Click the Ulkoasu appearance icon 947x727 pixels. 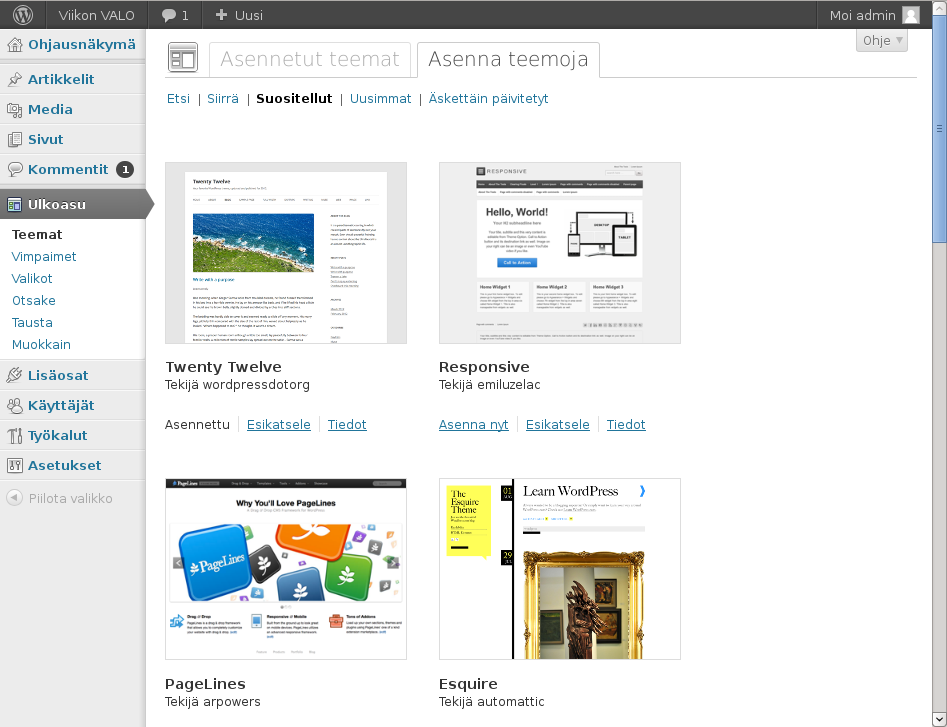pos(14,205)
